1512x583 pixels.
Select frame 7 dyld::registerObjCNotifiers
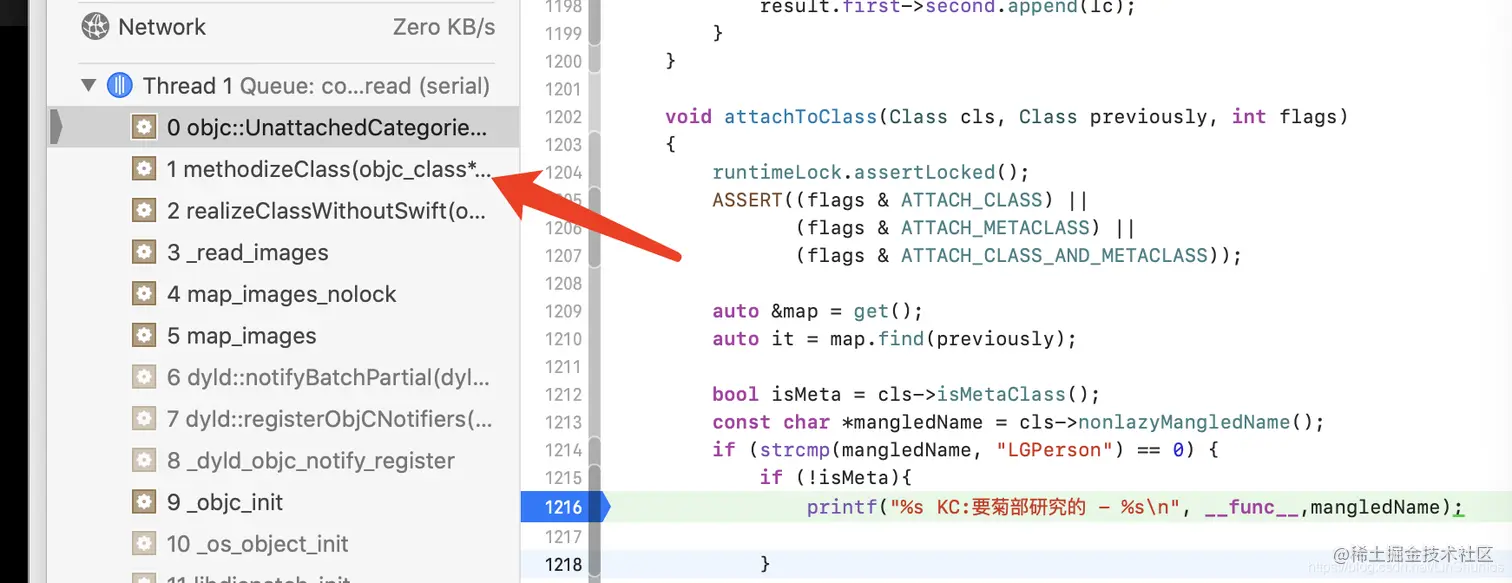point(284,419)
